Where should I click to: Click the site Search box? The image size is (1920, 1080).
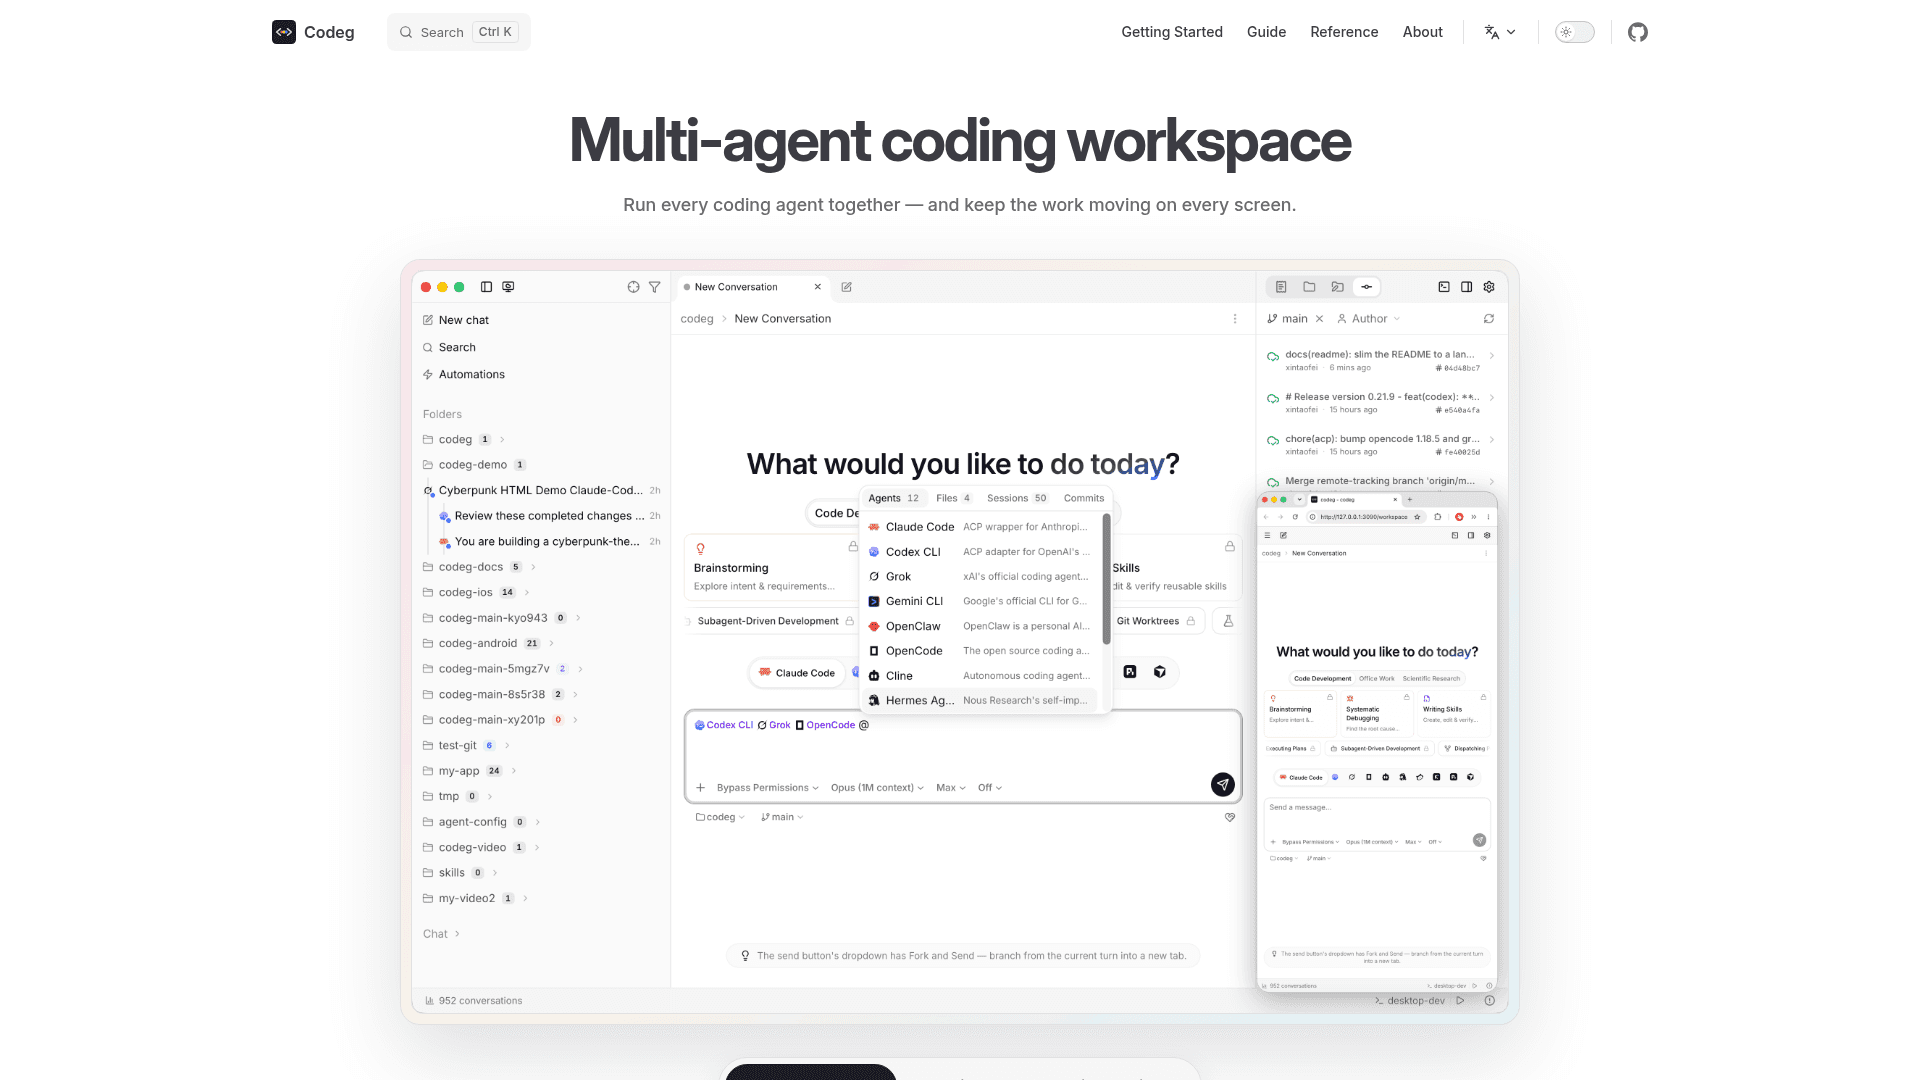click(x=459, y=32)
